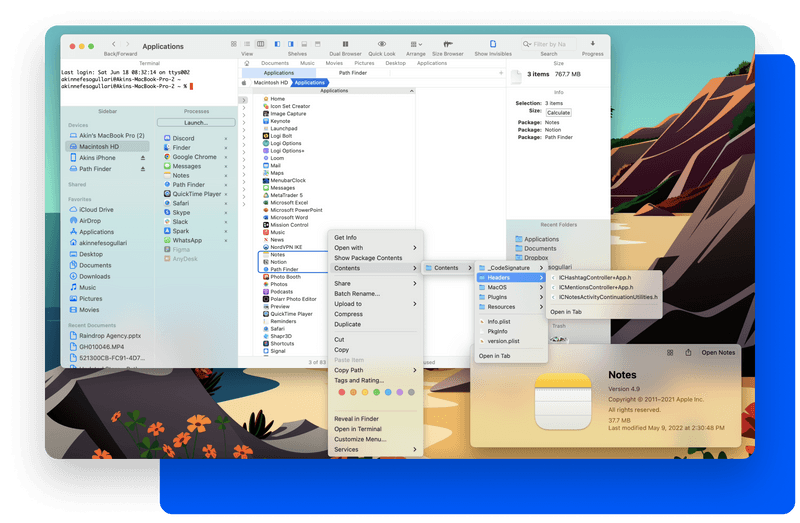The height and width of the screenshot is (523, 800).
Task: Click the Search field in the toolbar
Action: tap(550, 44)
